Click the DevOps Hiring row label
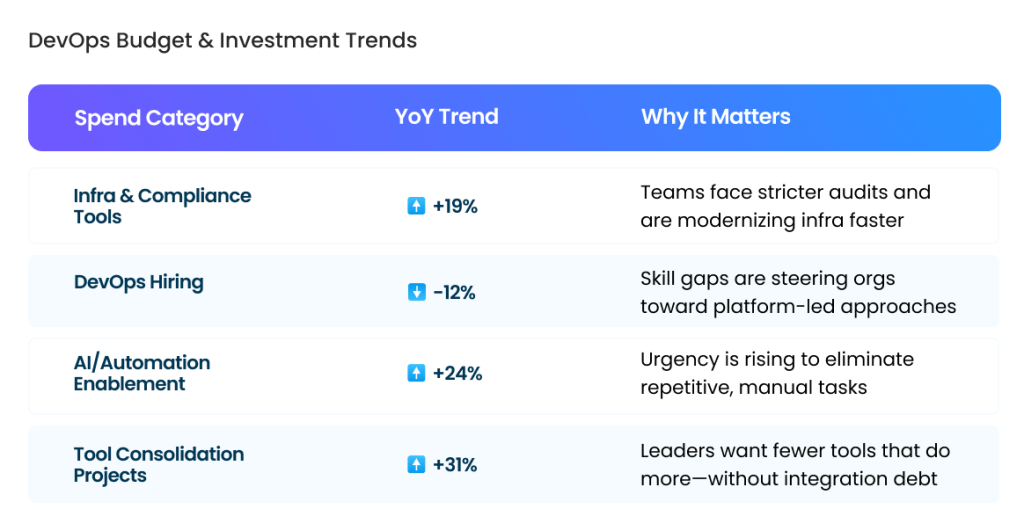This screenshot has width=1024, height=531. pyautogui.click(x=138, y=282)
